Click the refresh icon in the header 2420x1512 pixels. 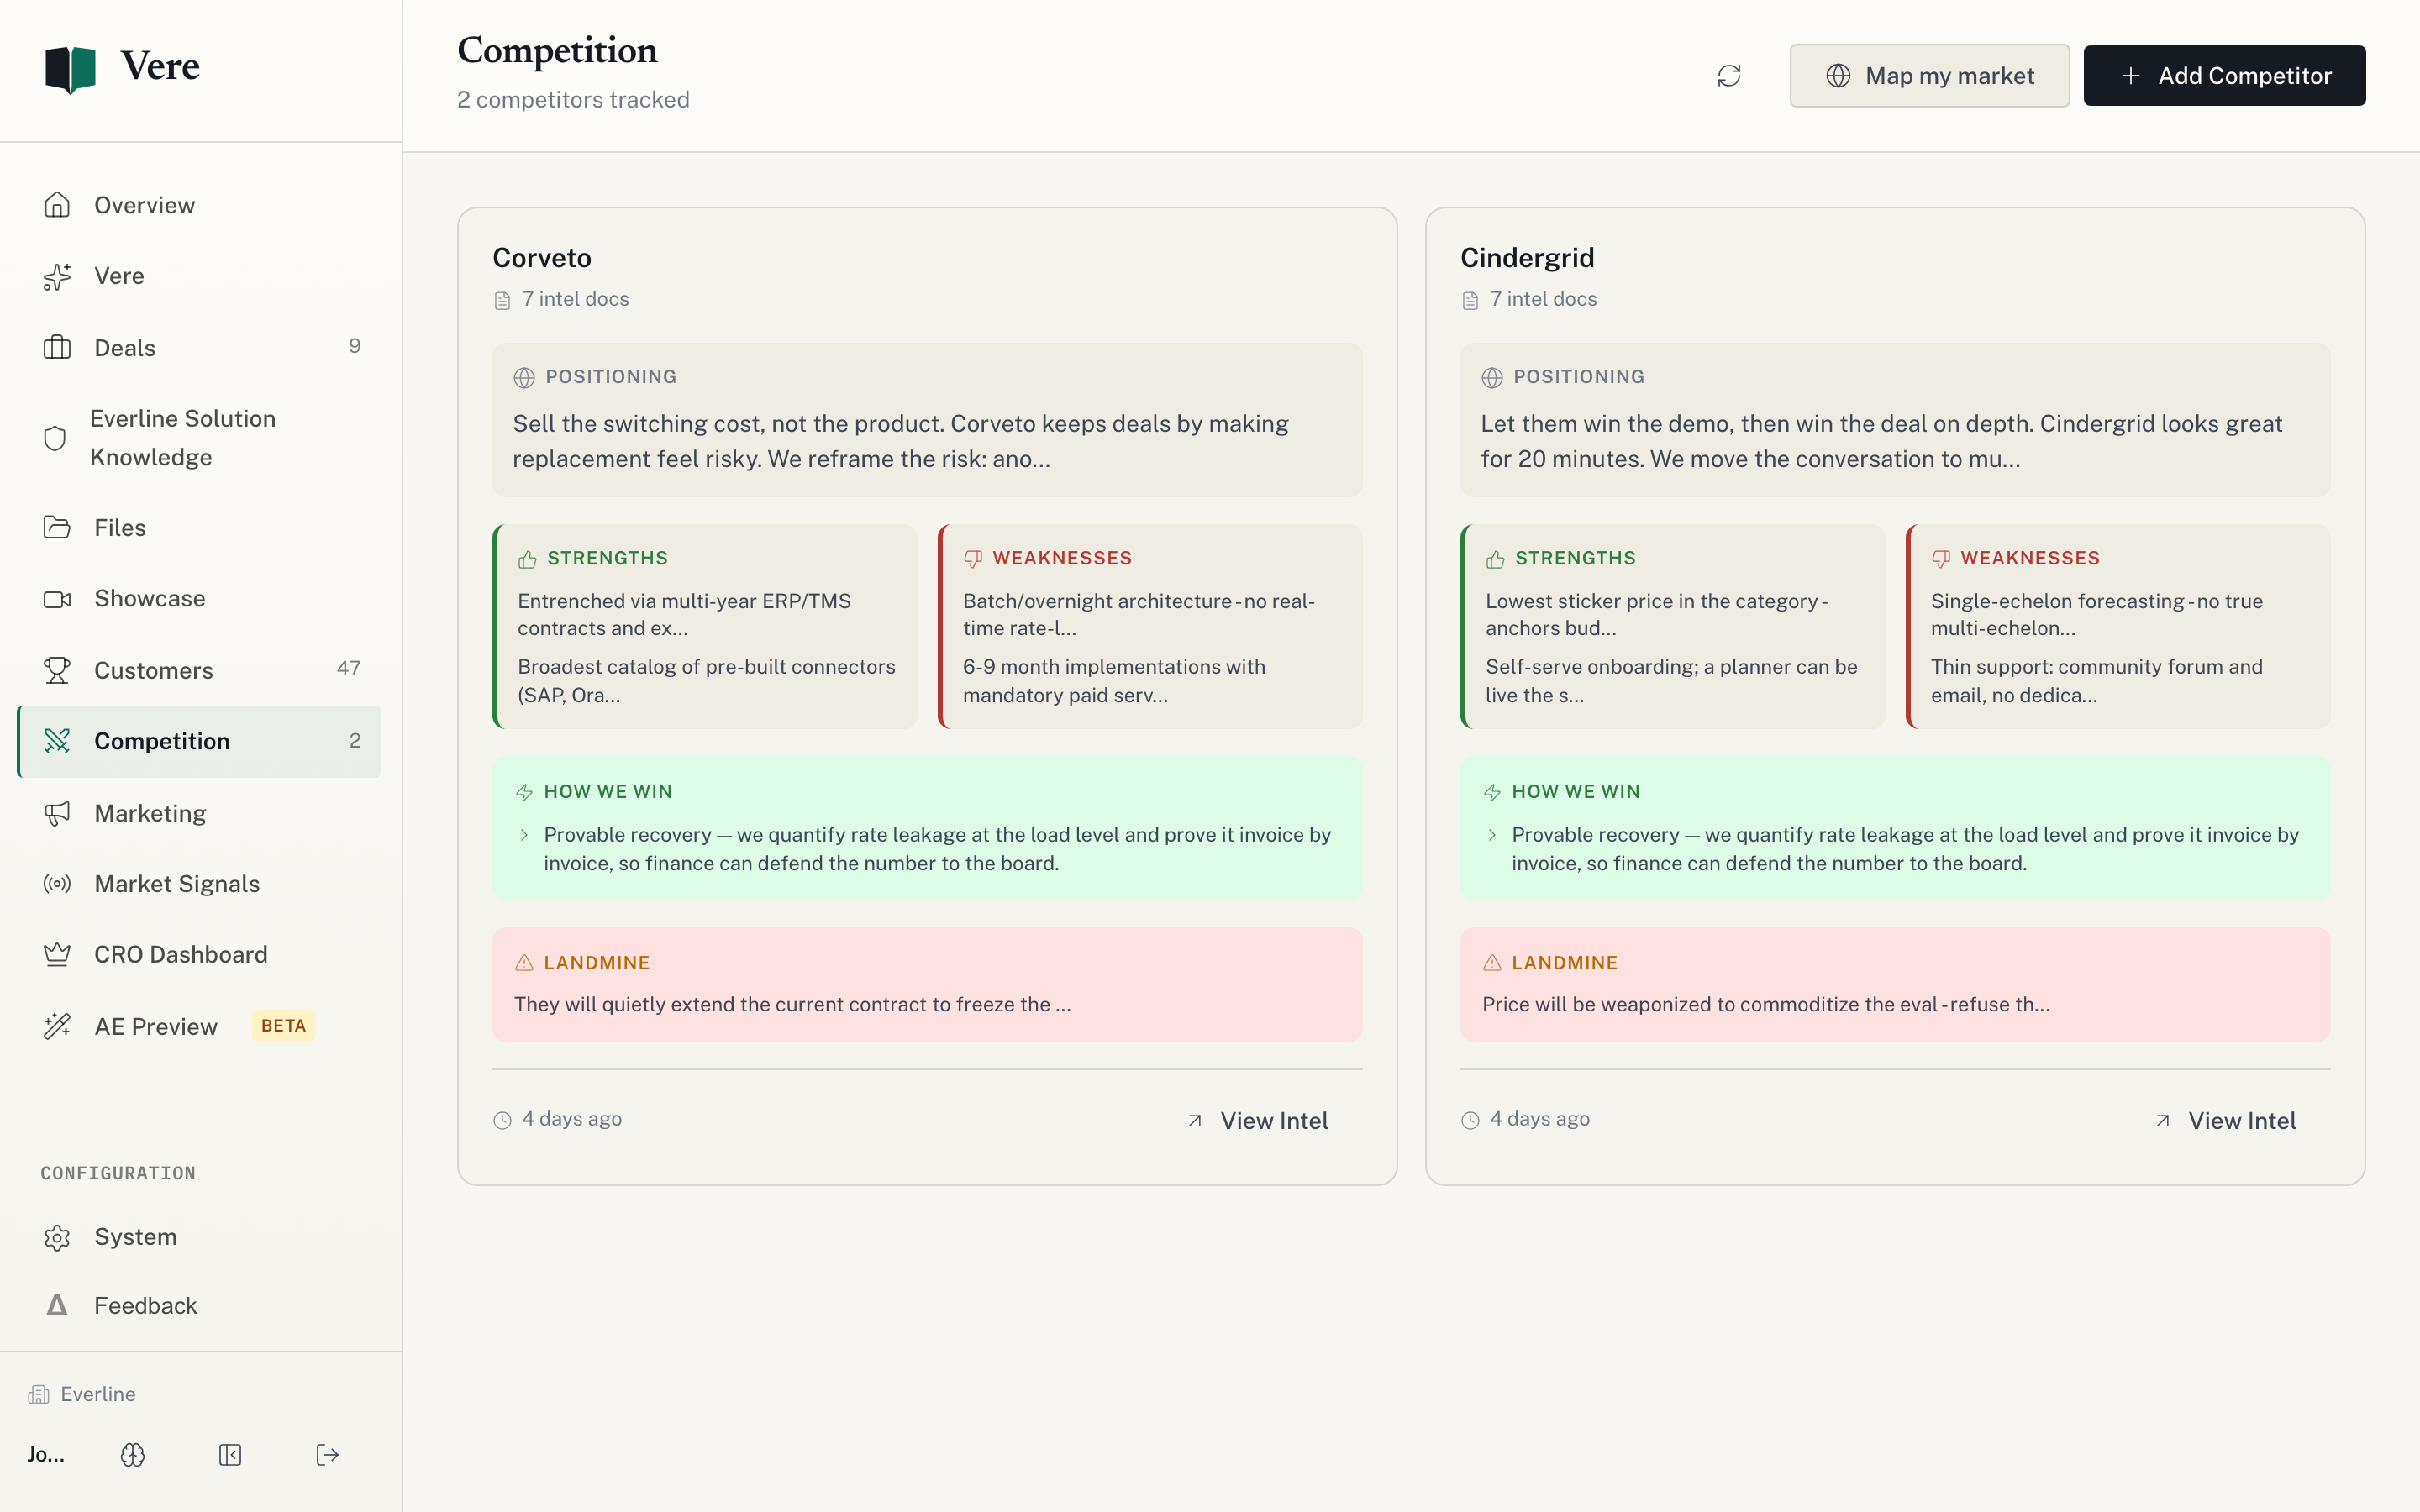(x=1729, y=76)
